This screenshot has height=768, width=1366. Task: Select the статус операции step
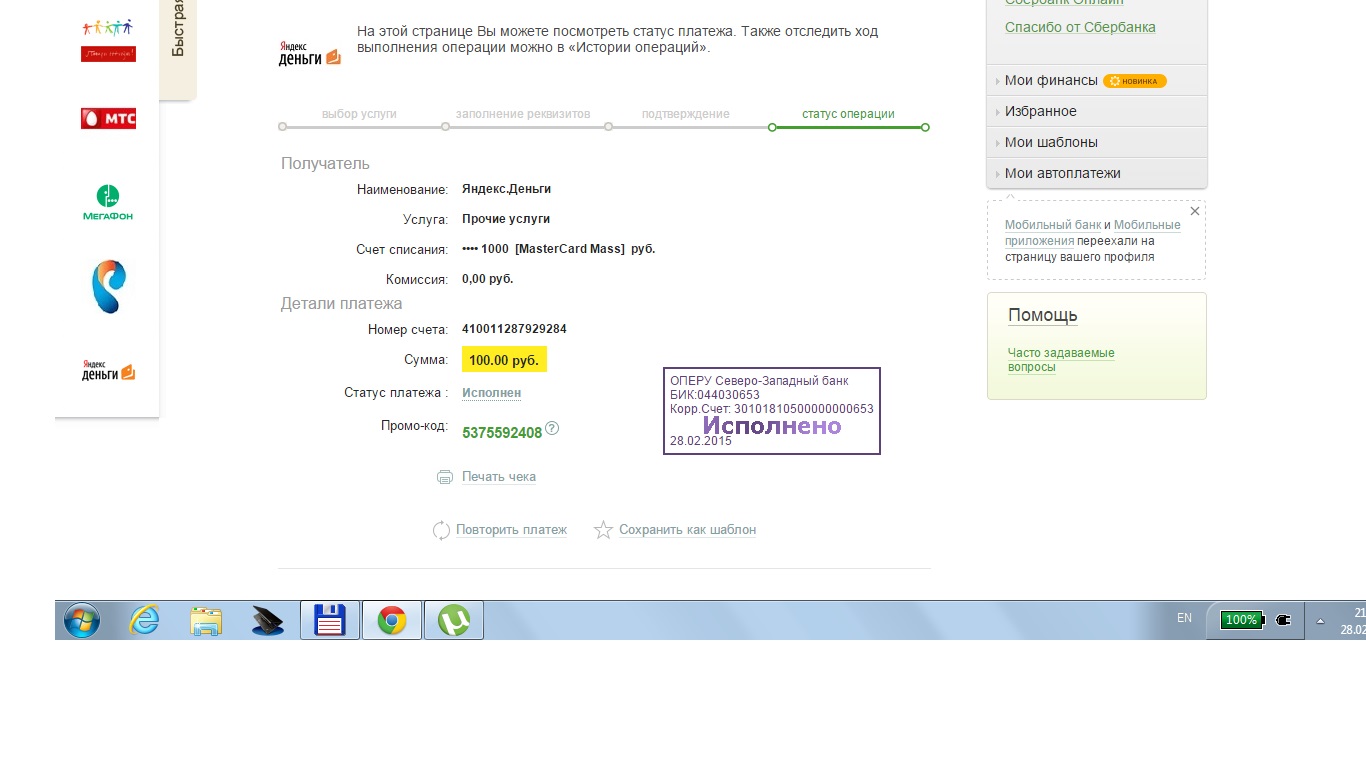(x=848, y=114)
